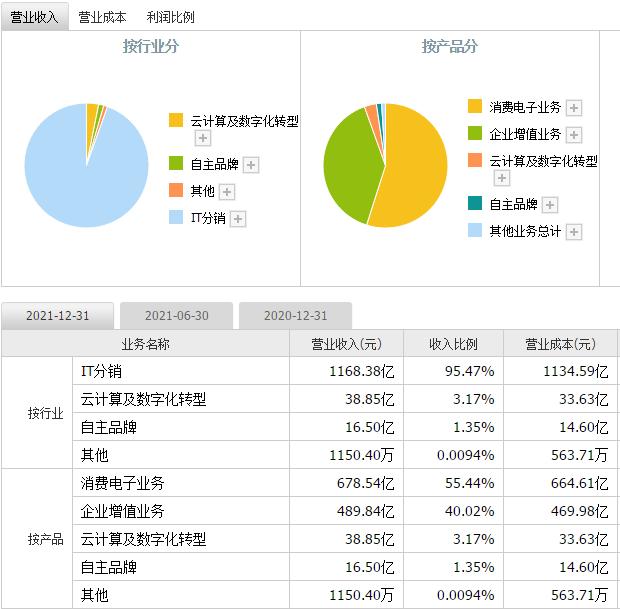This screenshot has height=609, width=620.
Task: Select the 2021-12-31 date tab
Action: pyautogui.click(x=57, y=316)
